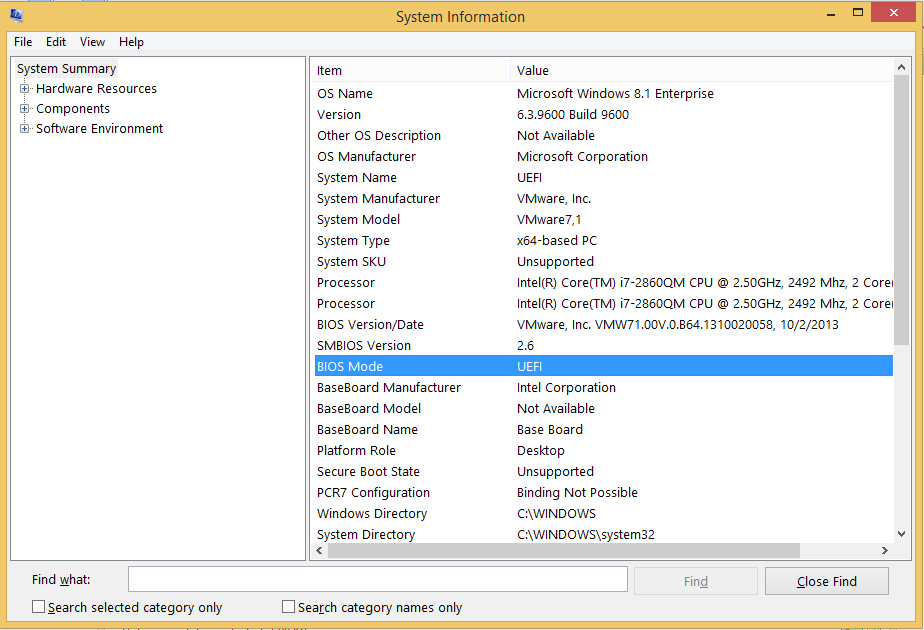Select the System Directory row
This screenshot has width=924, height=630.
point(604,535)
